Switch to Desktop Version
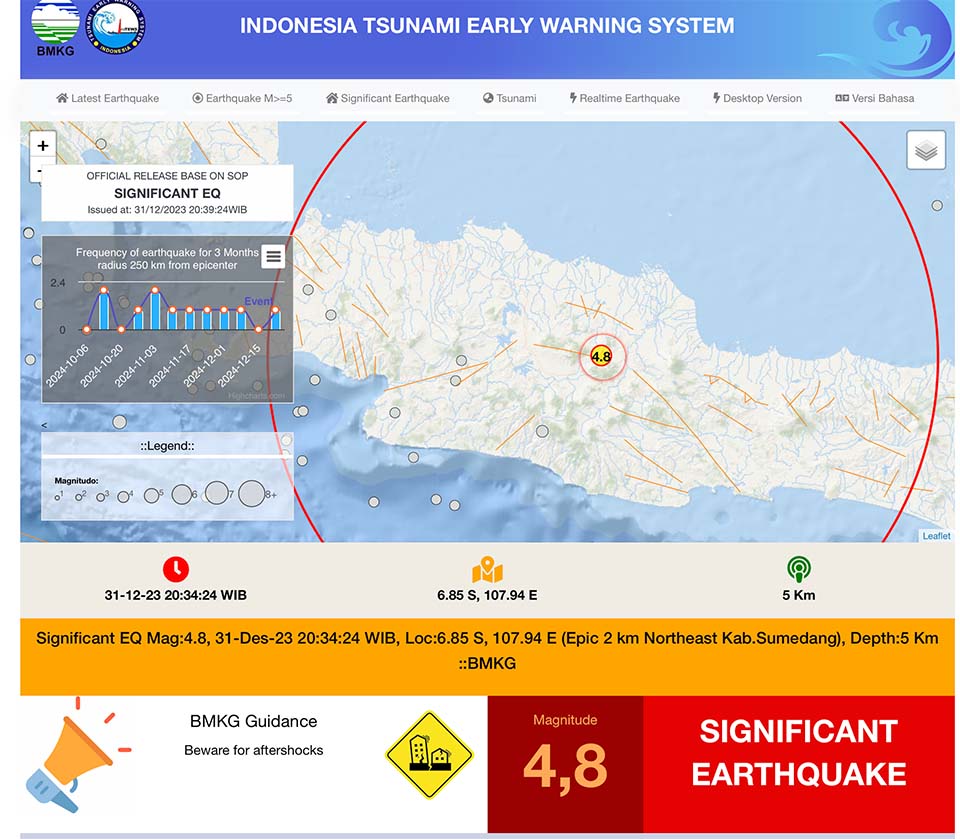This screenshot has width=960, height=839. click(x=757, y=98)
